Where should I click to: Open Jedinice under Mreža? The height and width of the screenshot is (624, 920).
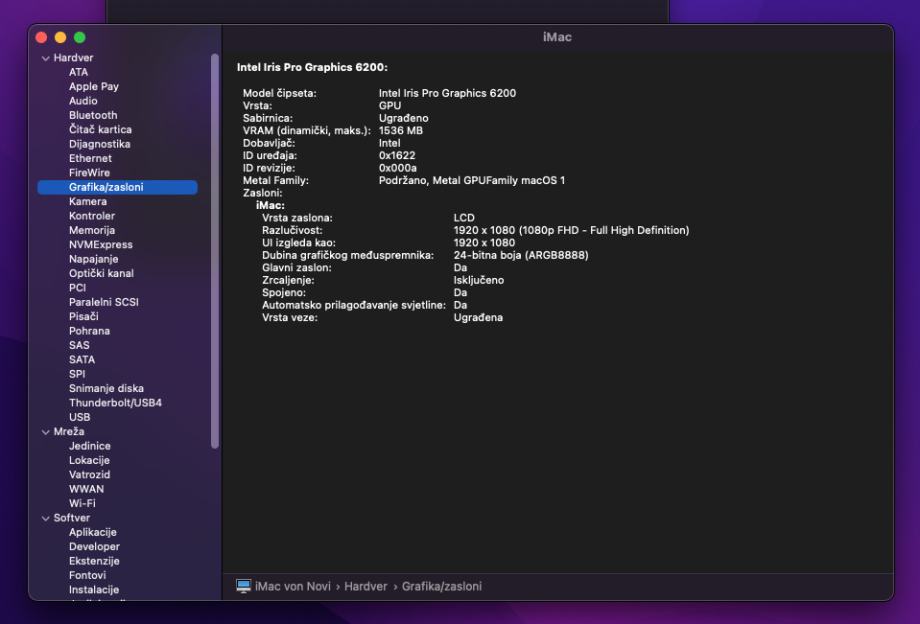tap(89, 446)
